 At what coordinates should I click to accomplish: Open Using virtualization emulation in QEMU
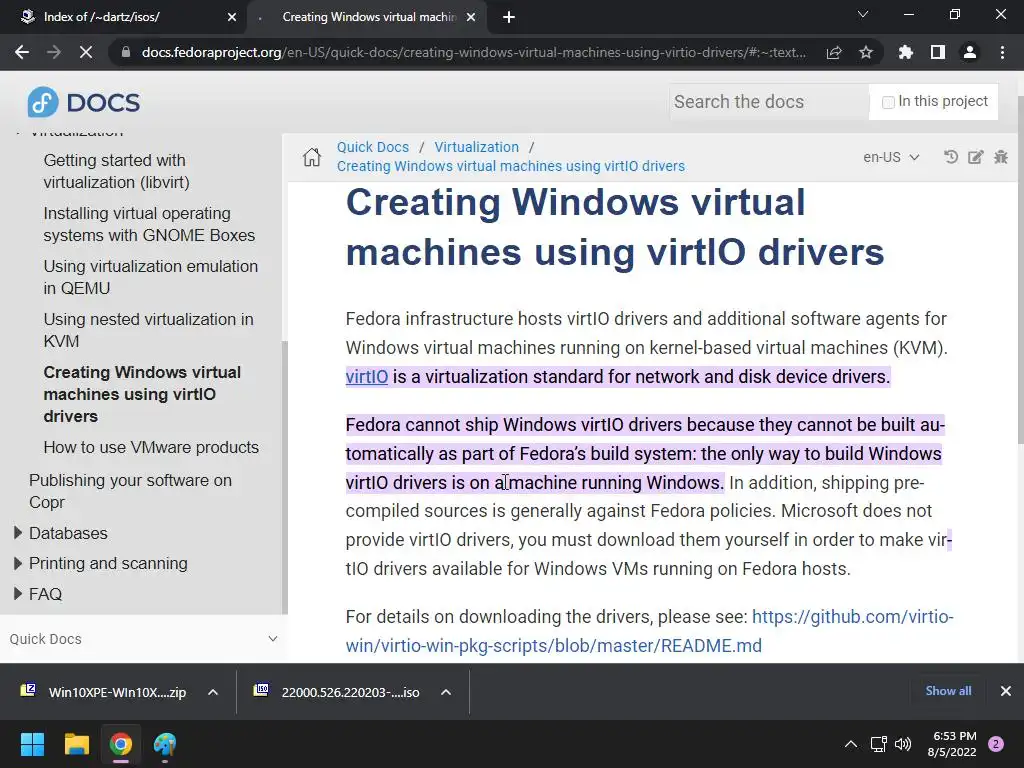[x=151, y=277]
